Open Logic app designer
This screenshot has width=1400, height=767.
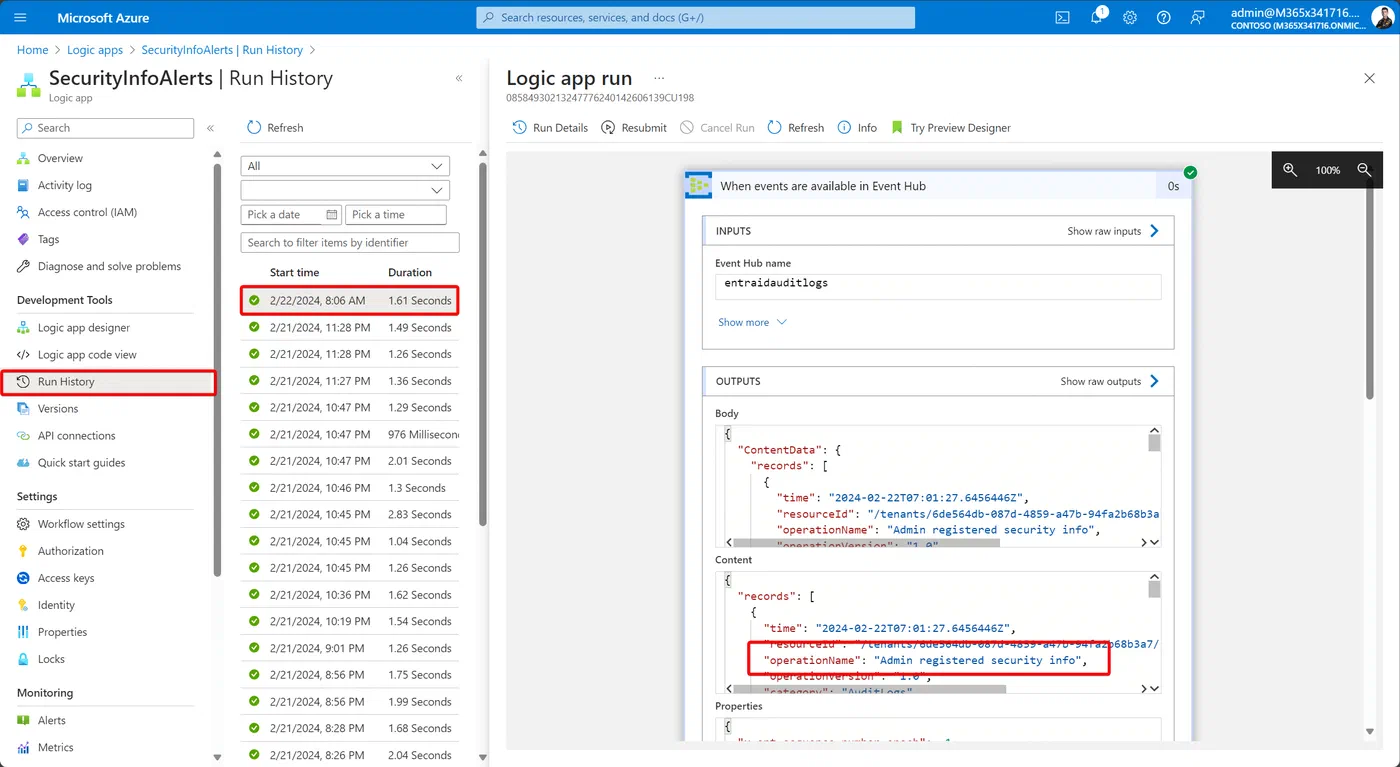pyautogui.click(x=84, y=328)
